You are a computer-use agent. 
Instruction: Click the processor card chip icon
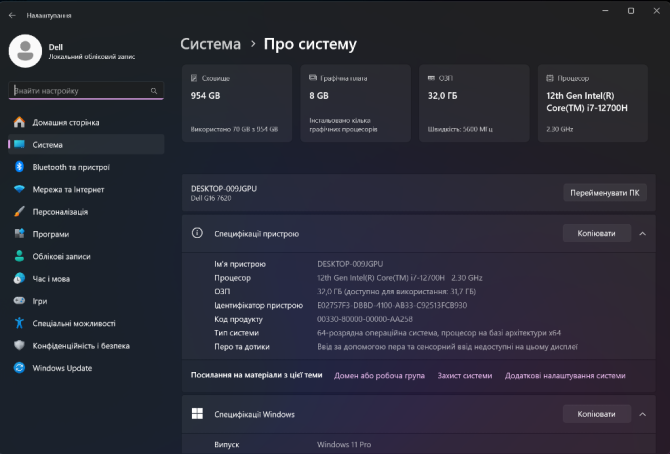(x=550, y=78)
